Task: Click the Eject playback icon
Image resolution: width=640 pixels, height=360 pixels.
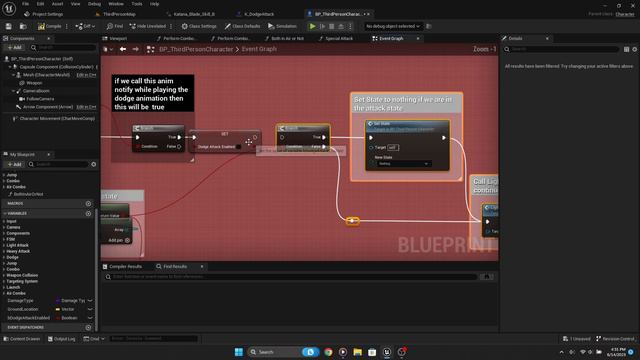Action: tap(341, 26)
